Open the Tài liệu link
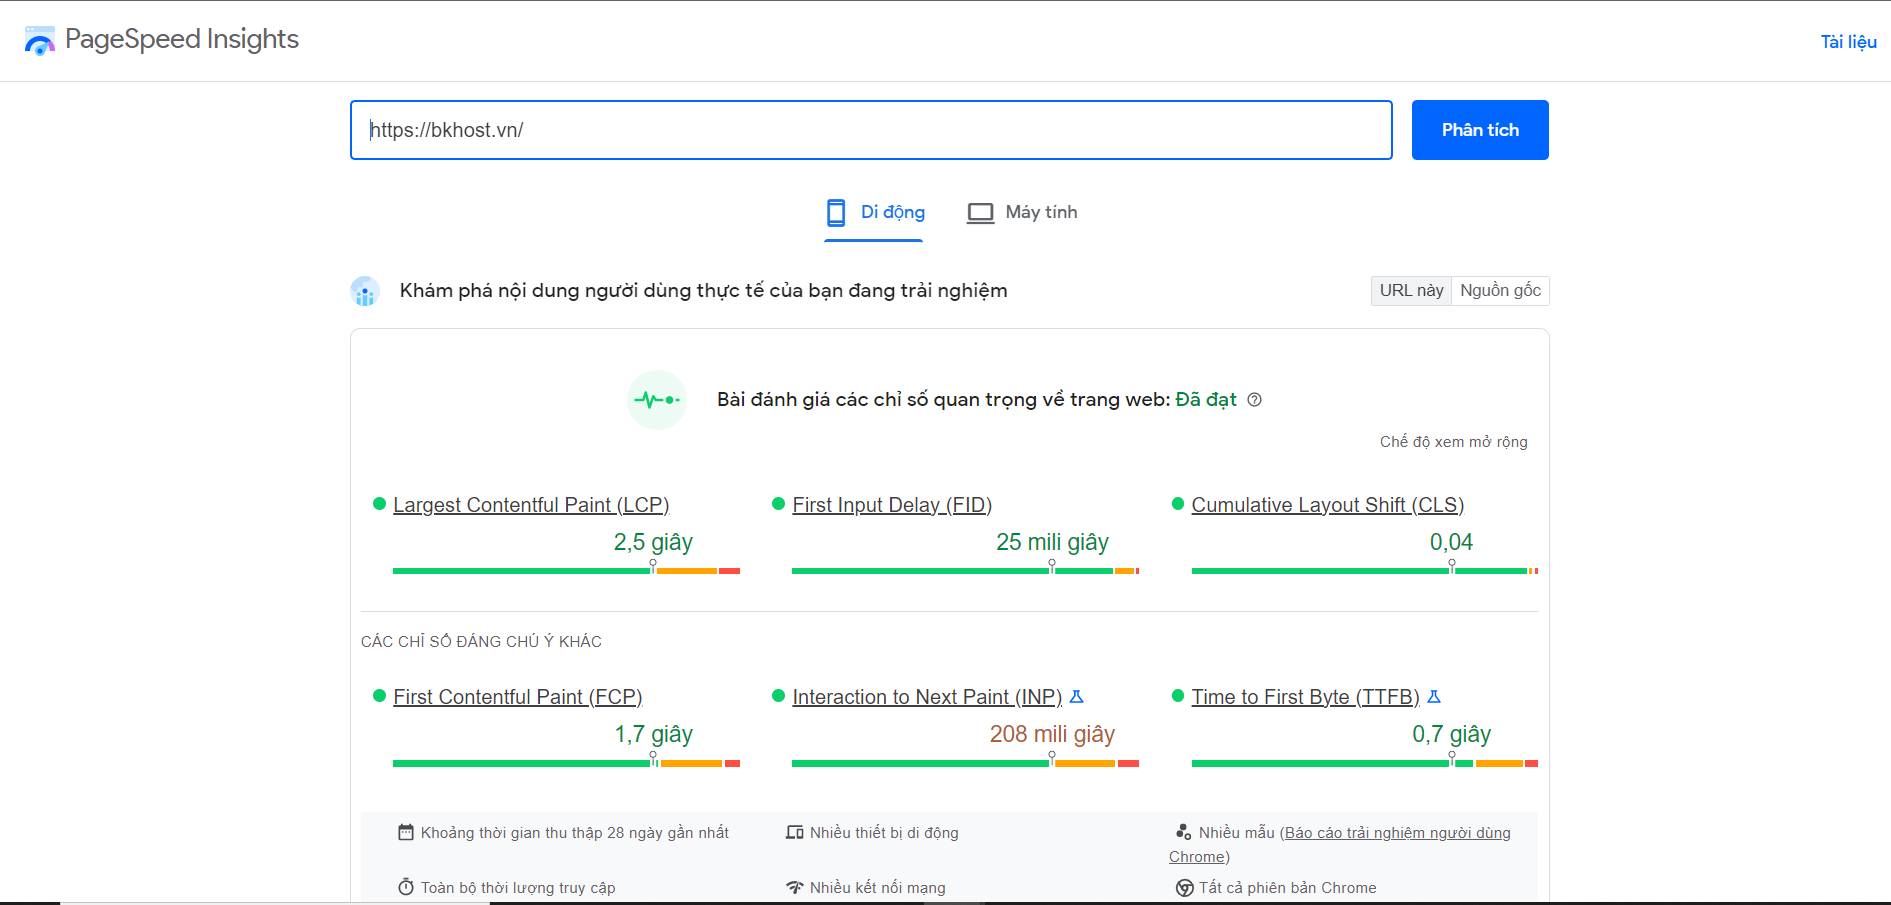The width and height of the screenshot is (1891, 905). pyautogui.click(x=1848, y=42)
